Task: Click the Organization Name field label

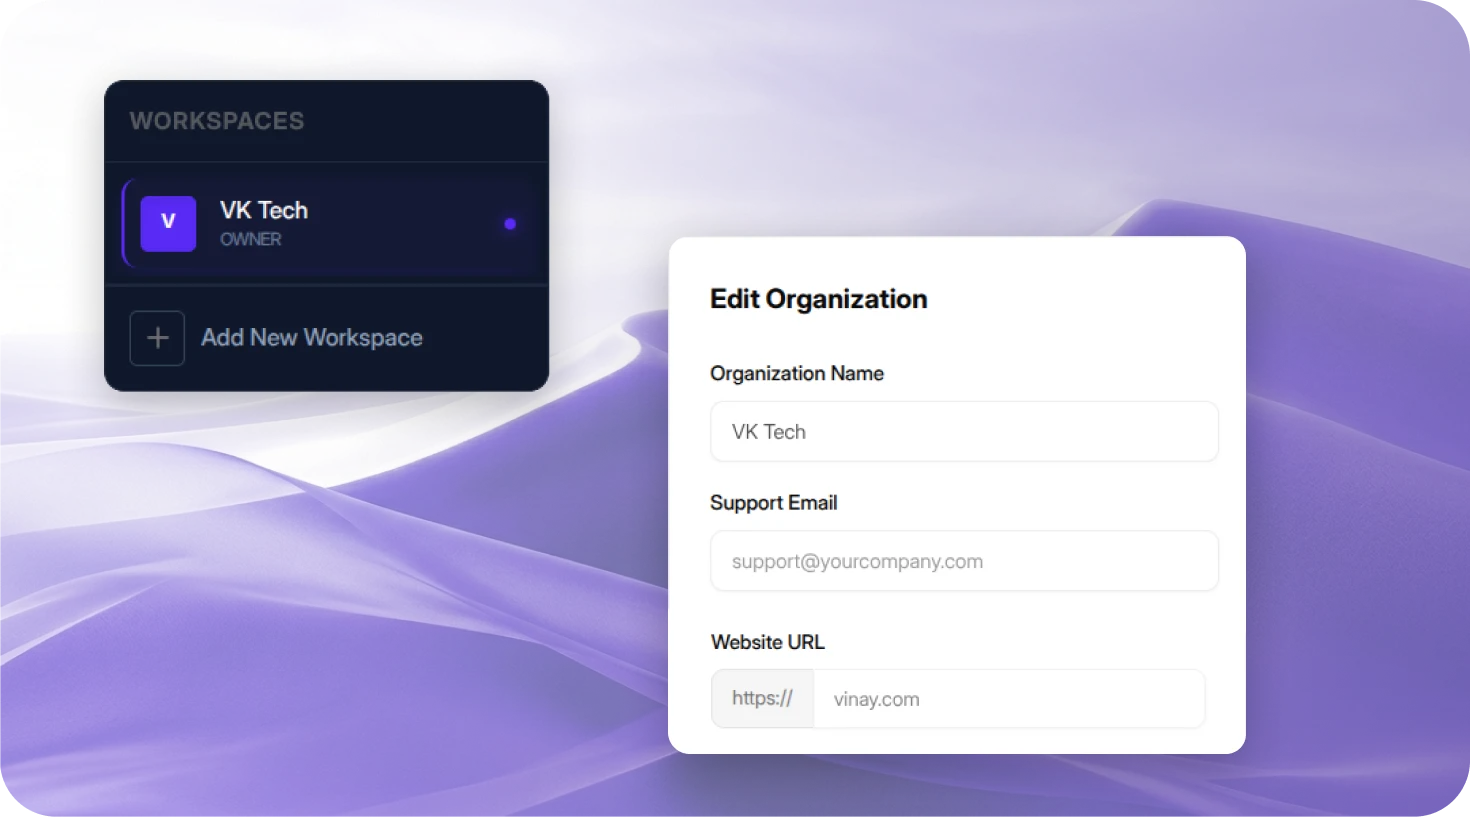Action: point(796,374)
